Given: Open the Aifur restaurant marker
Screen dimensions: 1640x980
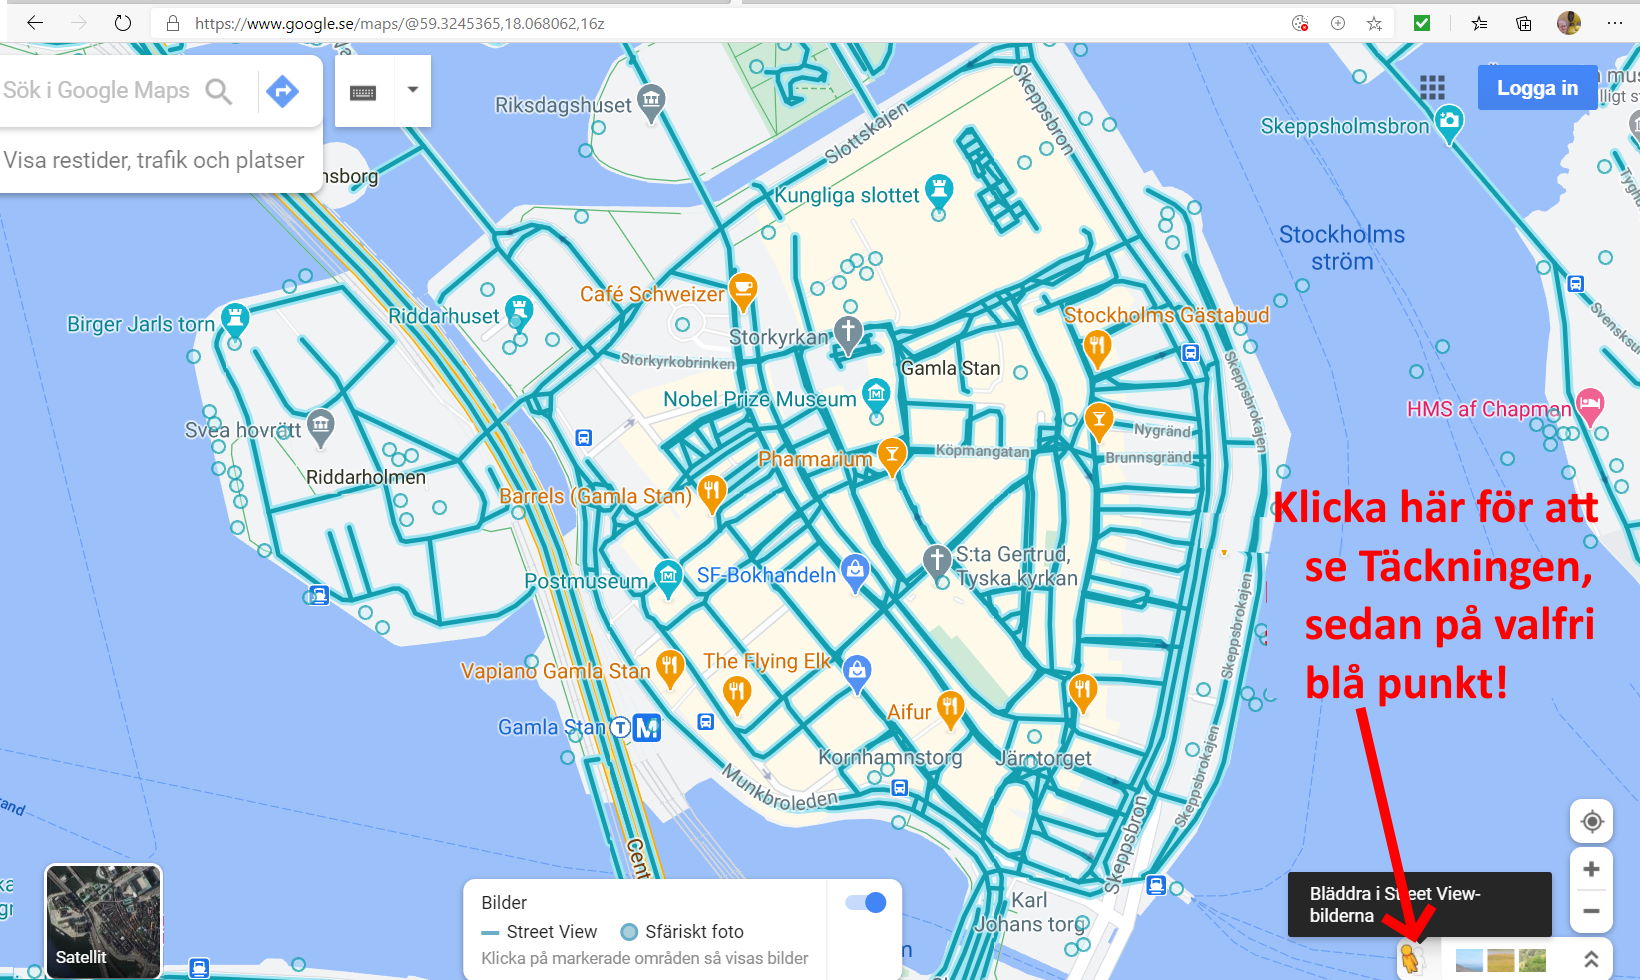Looking at the screenshot, I should 950,710.
